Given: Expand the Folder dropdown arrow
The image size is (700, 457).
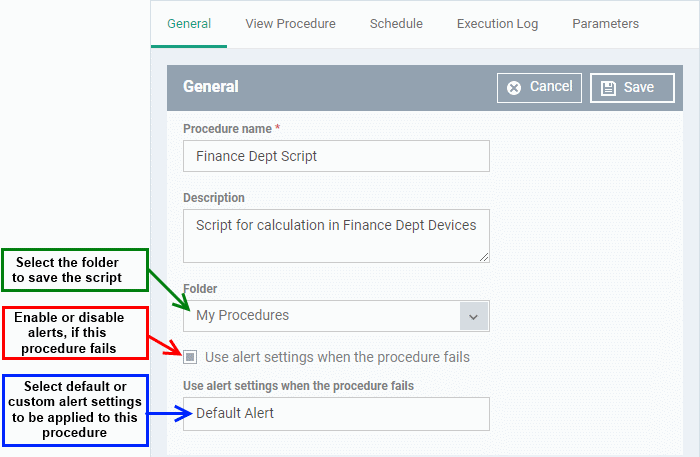Looking at the screenshot, I should click(x=473, y=316).
